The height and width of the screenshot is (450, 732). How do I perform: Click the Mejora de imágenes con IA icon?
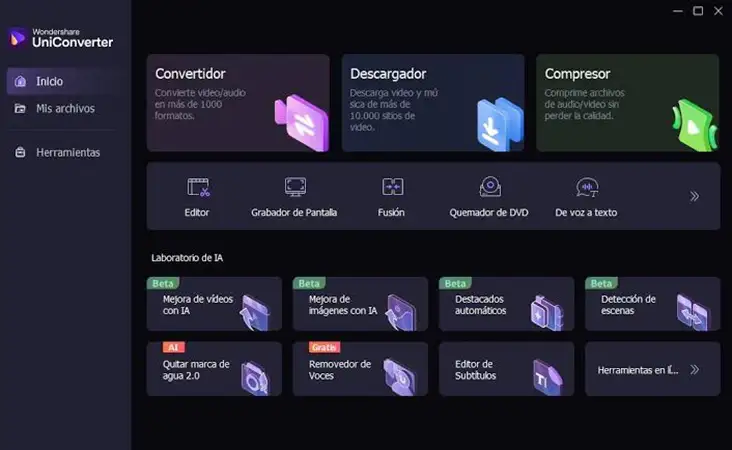point(401,313)
